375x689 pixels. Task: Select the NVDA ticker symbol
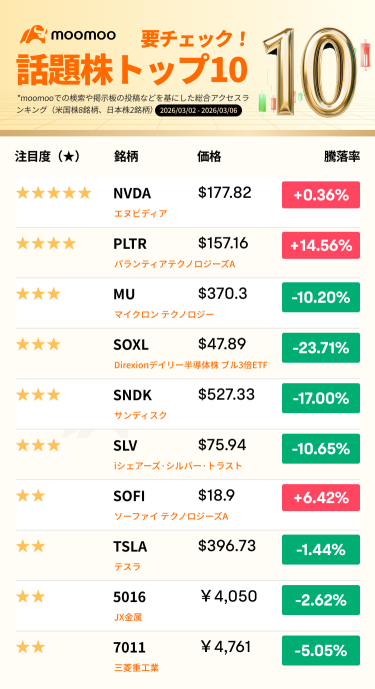point(132,193)
